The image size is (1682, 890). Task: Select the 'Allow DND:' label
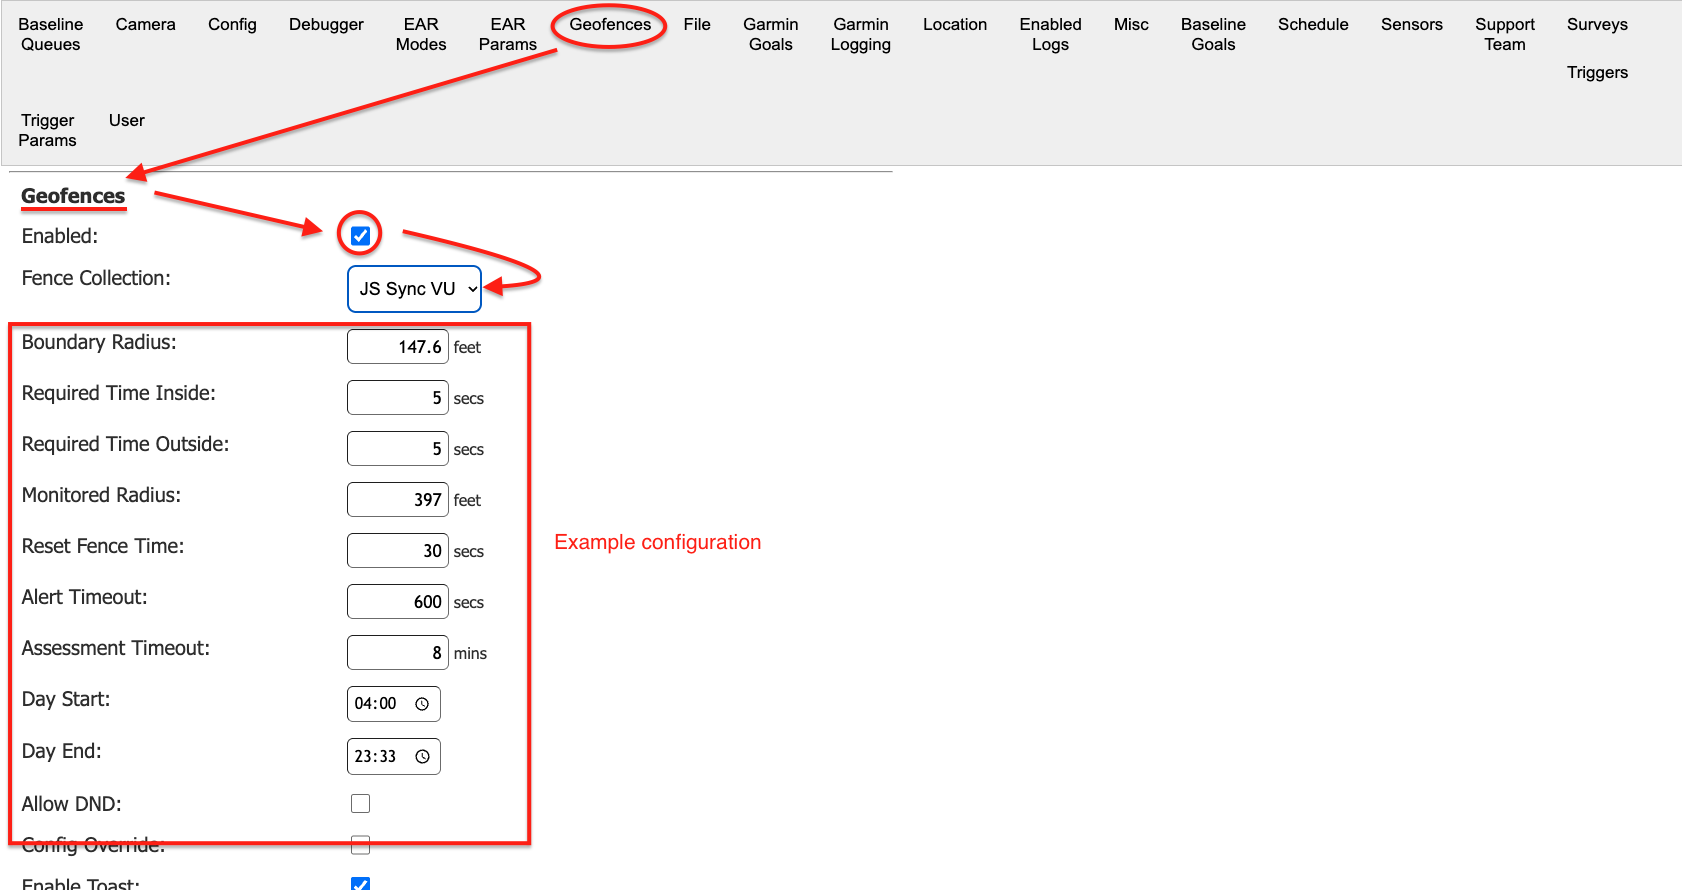(x=71, y=804)
